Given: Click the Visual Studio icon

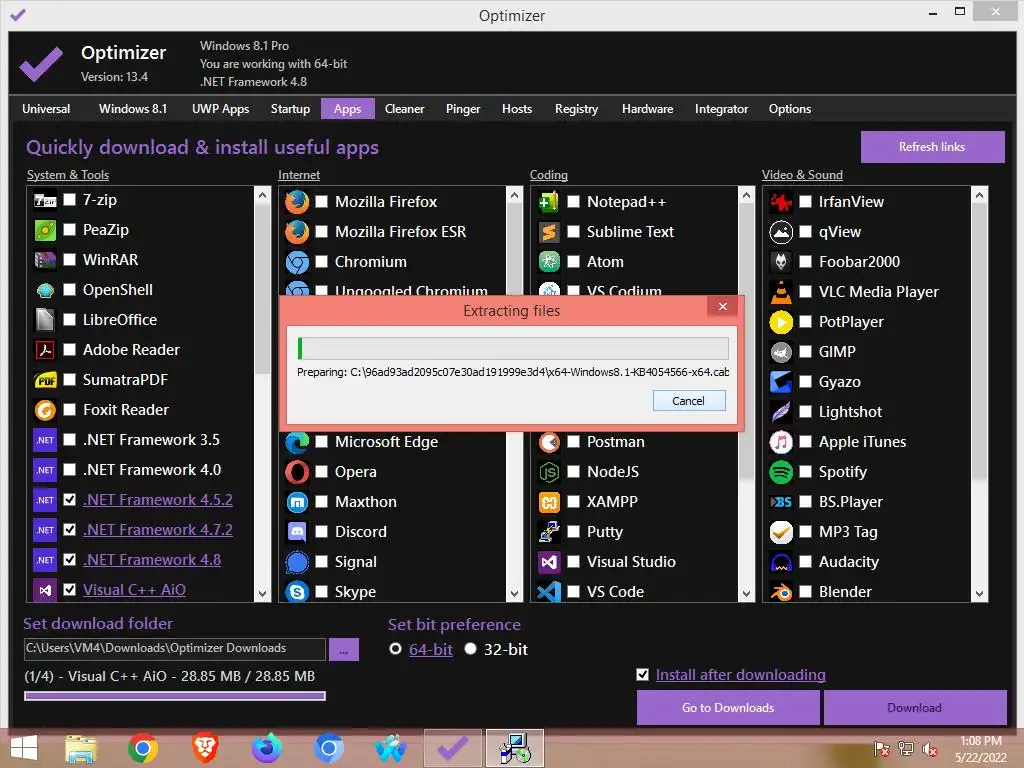Looking at the screenshot, I should 549,562.
